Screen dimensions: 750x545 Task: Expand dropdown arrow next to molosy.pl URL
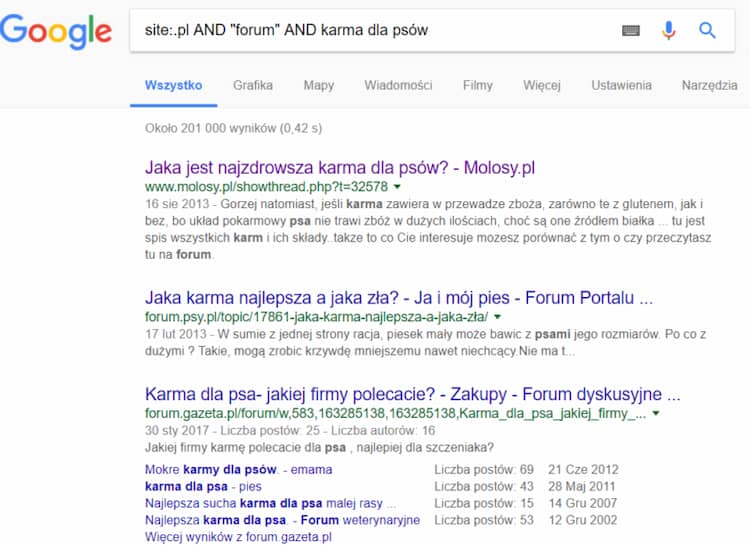(x=397, y=187)
